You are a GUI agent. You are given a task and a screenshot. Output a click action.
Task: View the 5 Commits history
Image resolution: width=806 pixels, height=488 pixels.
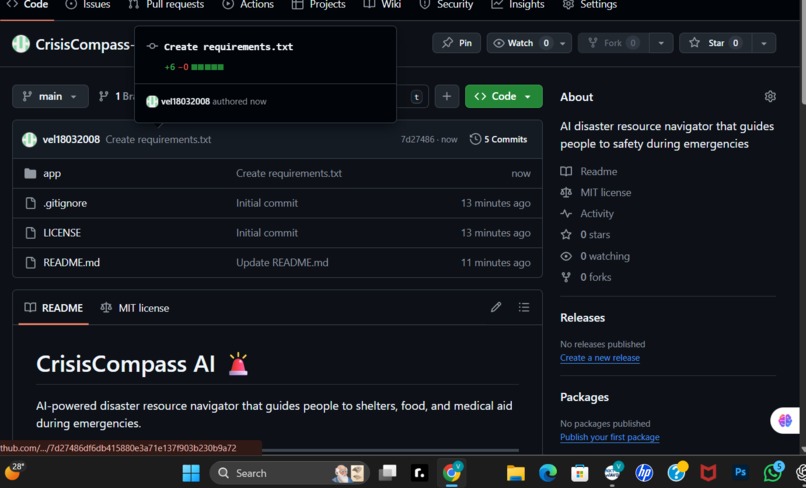point(498,139)
